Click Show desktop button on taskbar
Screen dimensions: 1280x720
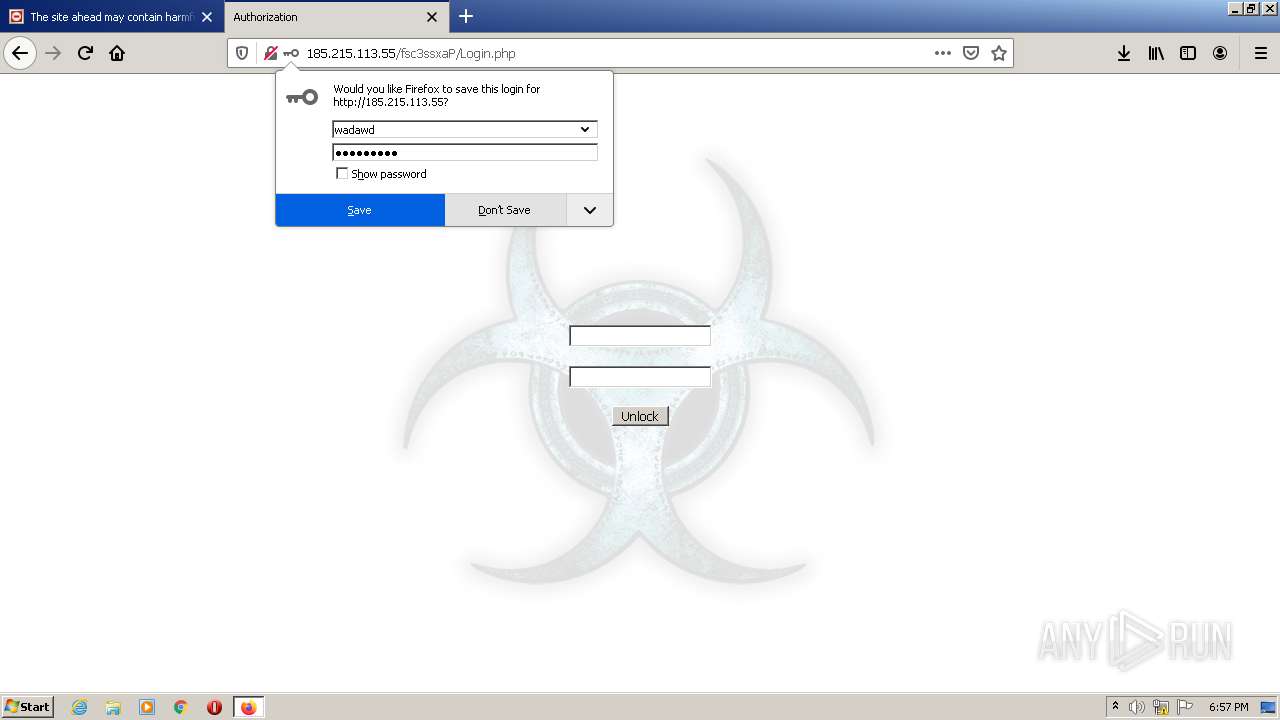point(1269,707)
